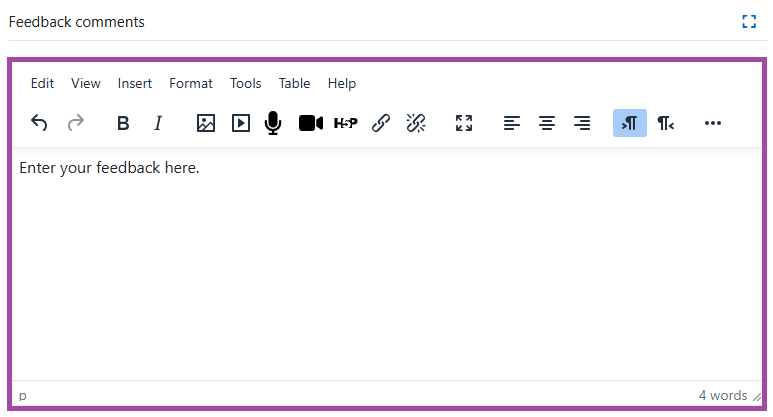The height and width of the screenshot is (417, 773).
Task: Toggle editor fullscreen mode in the toolbar
Action: pos(464,123)
